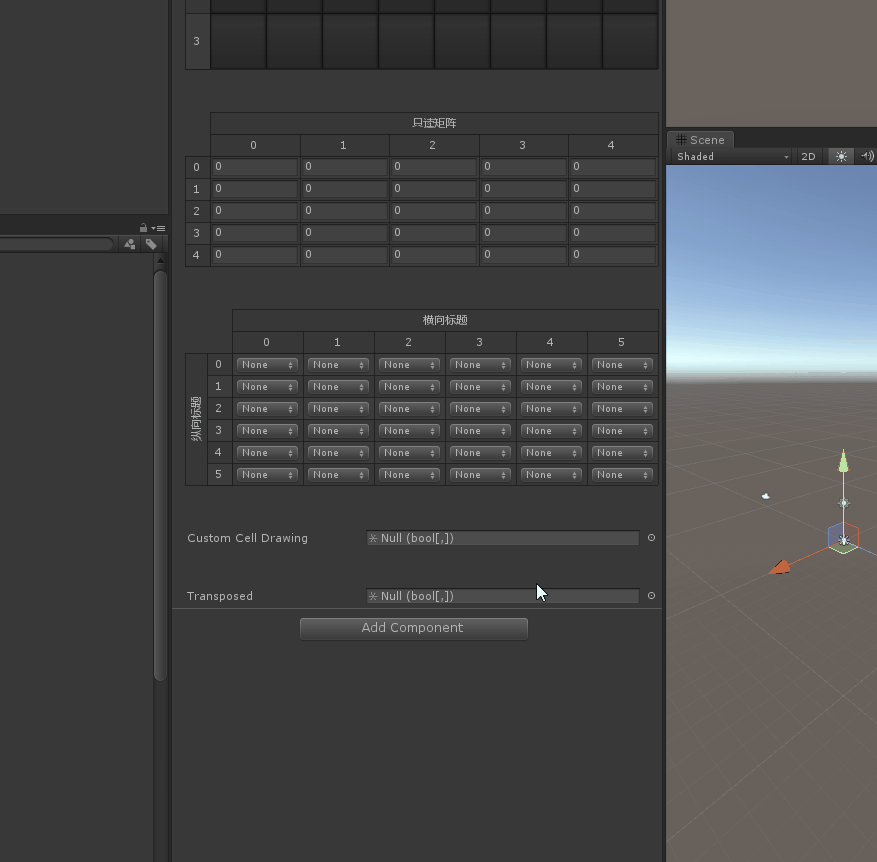Click the Add Component button
Image resolution: width=877 pixels, height=862 pixels.
coord(413,628)
